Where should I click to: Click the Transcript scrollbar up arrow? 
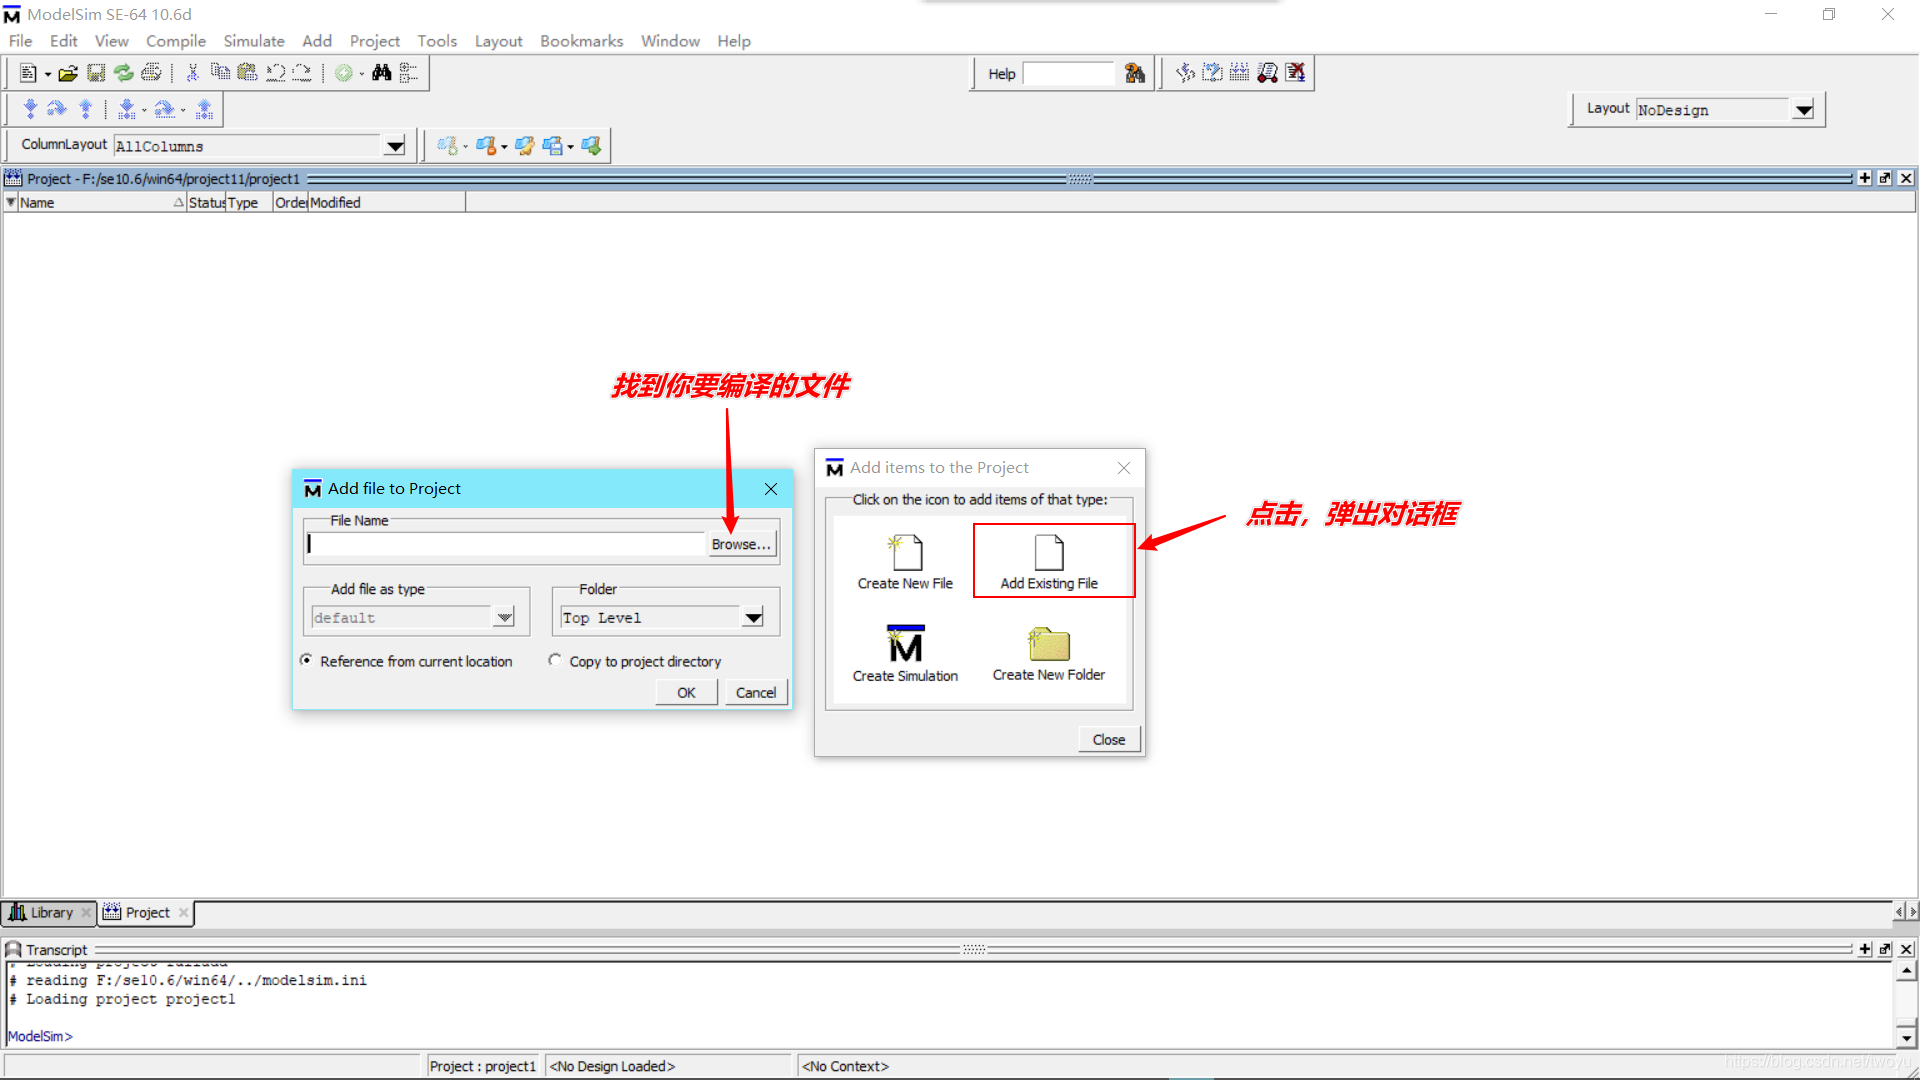[1907, 970]
